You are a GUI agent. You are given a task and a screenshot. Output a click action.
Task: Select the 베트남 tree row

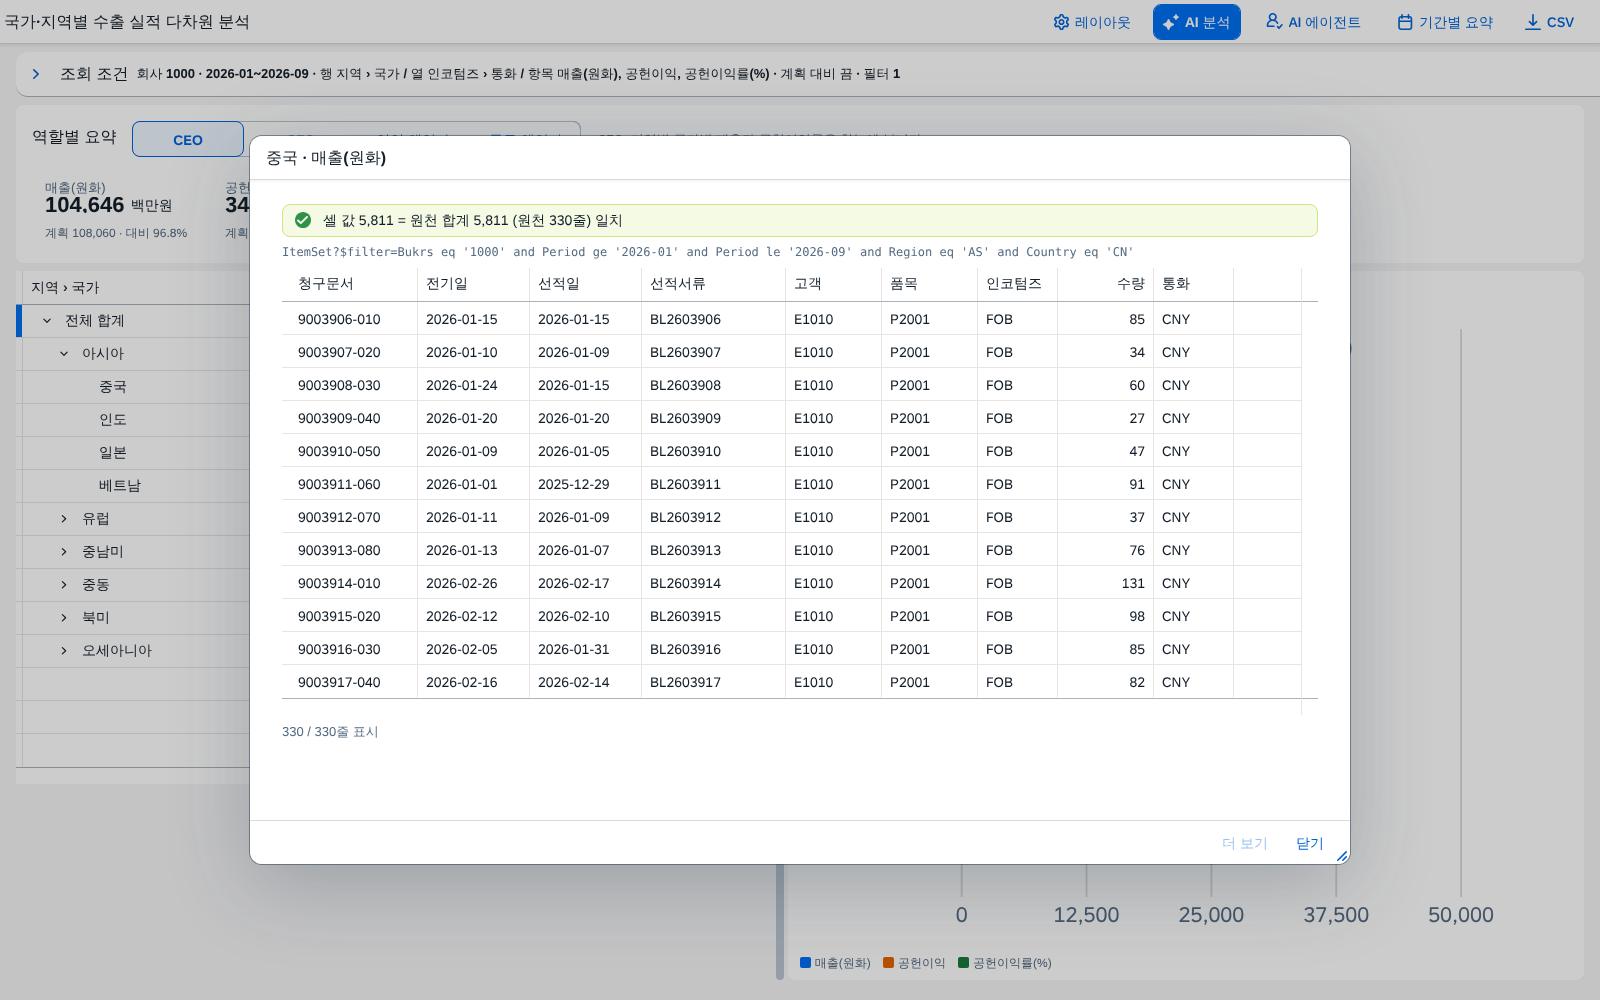point(133,486)
